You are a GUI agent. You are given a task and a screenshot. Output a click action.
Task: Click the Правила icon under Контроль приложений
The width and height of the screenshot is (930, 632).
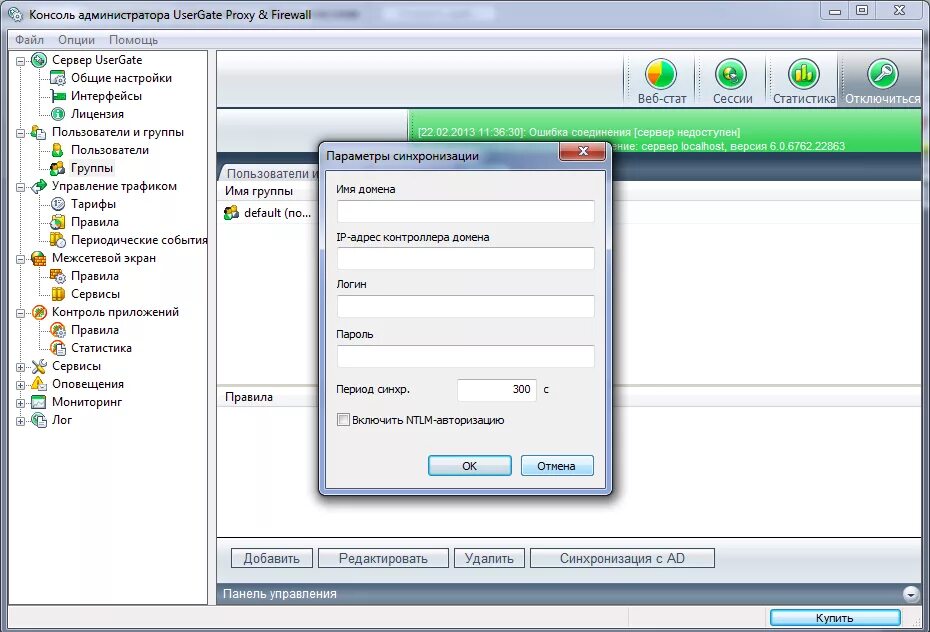click(58, 330)
